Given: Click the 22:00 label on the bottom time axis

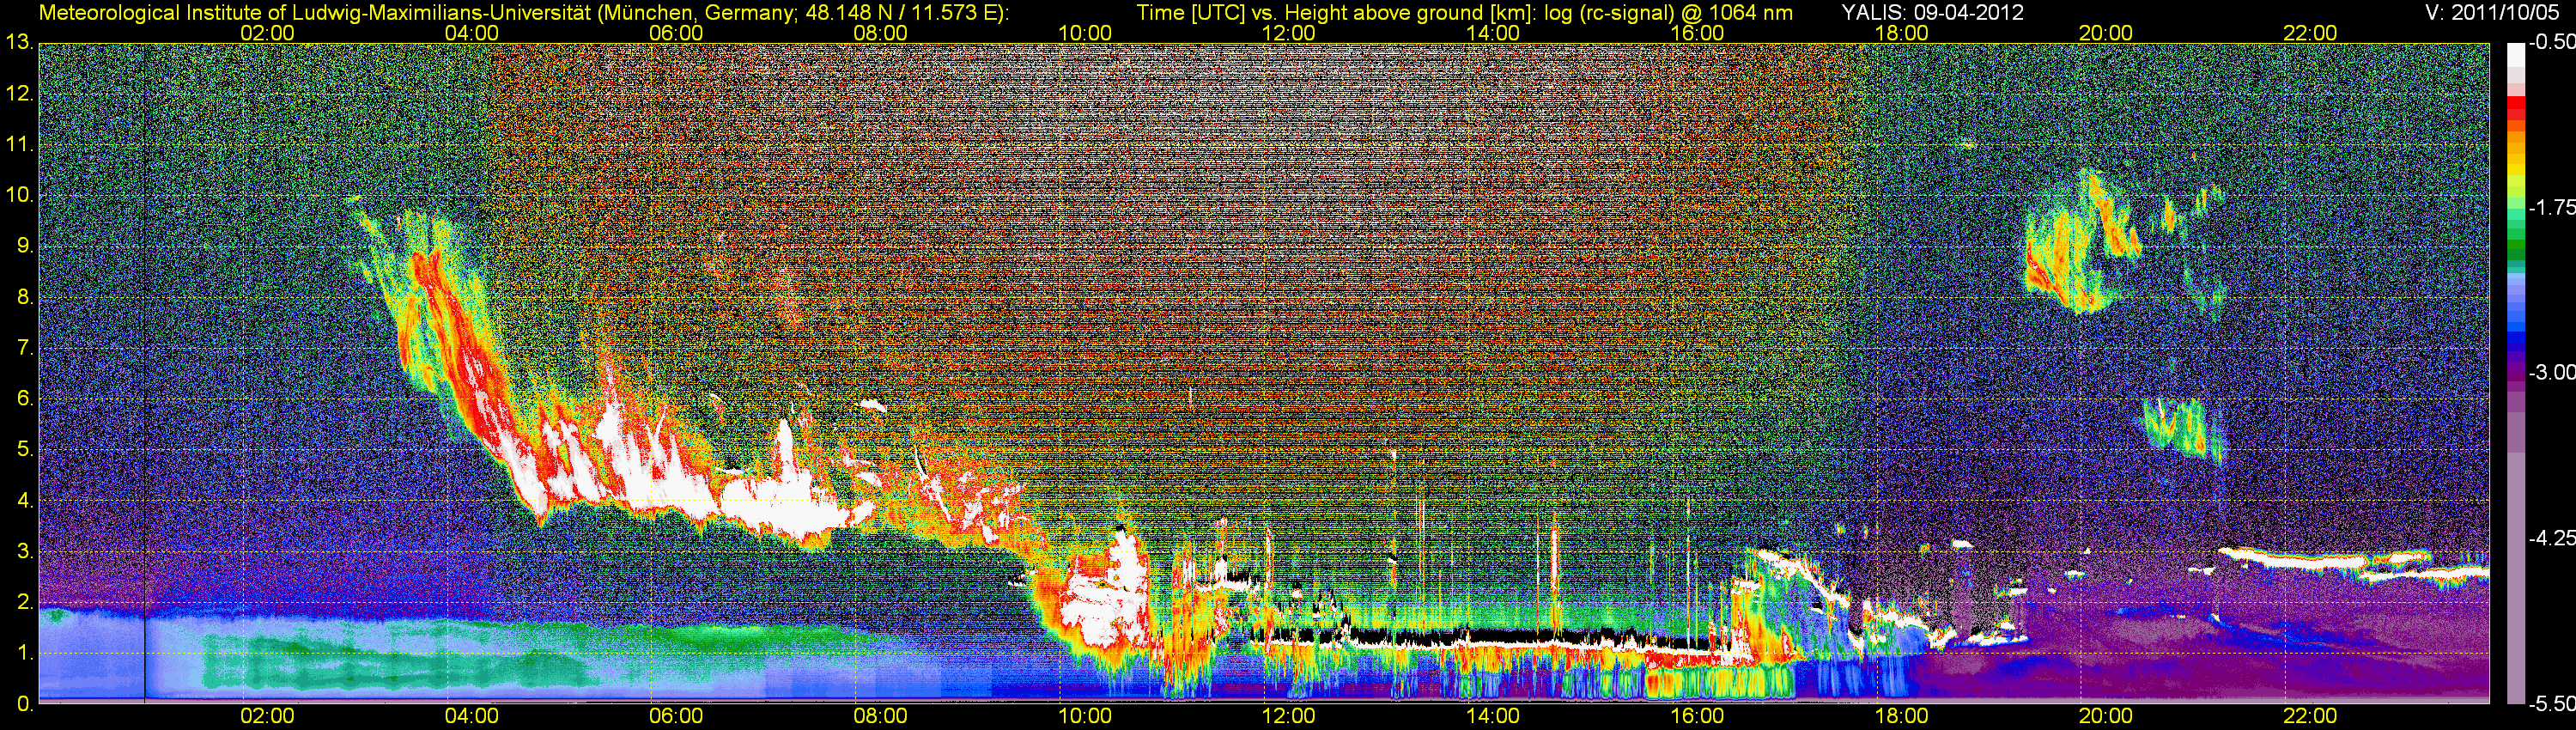Looking at the screenshot, I should (2311, 716).
